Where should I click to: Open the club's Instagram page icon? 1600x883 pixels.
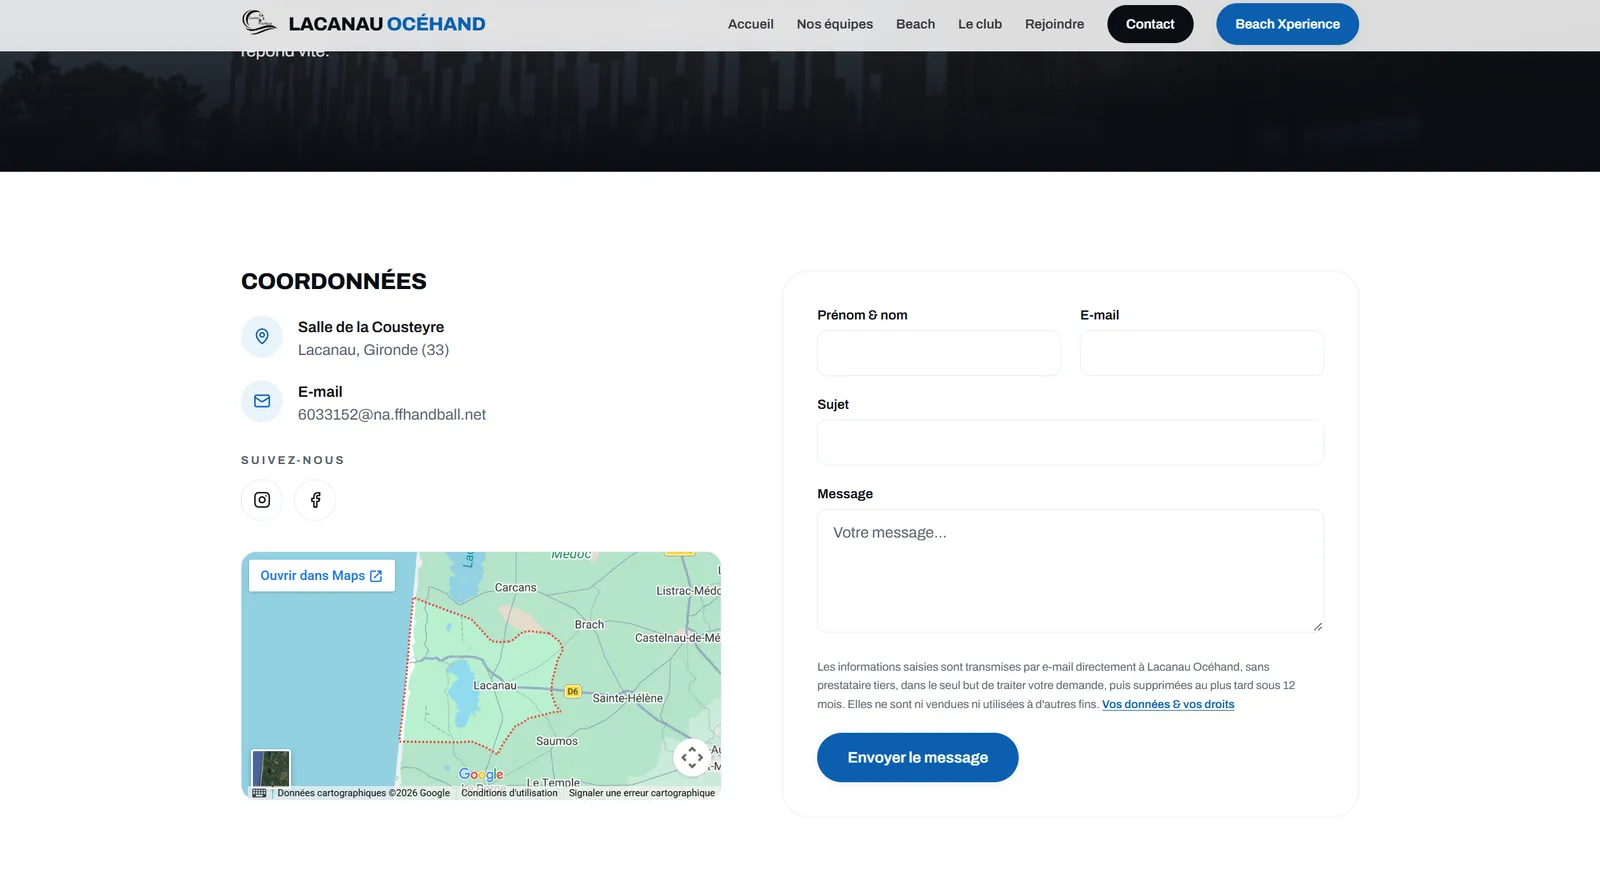point(262,500)
